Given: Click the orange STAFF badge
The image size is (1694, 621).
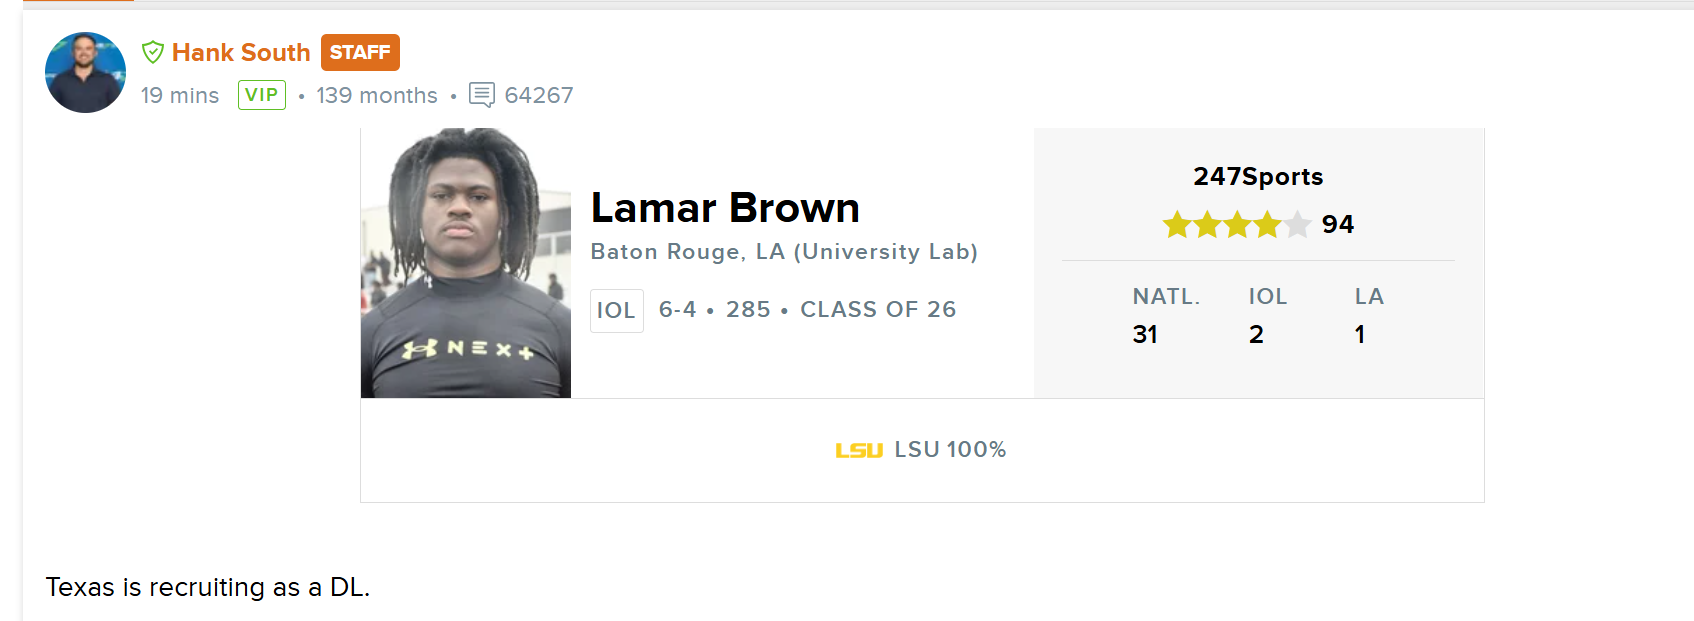Looking at the screenshot, I should (360, 52).
